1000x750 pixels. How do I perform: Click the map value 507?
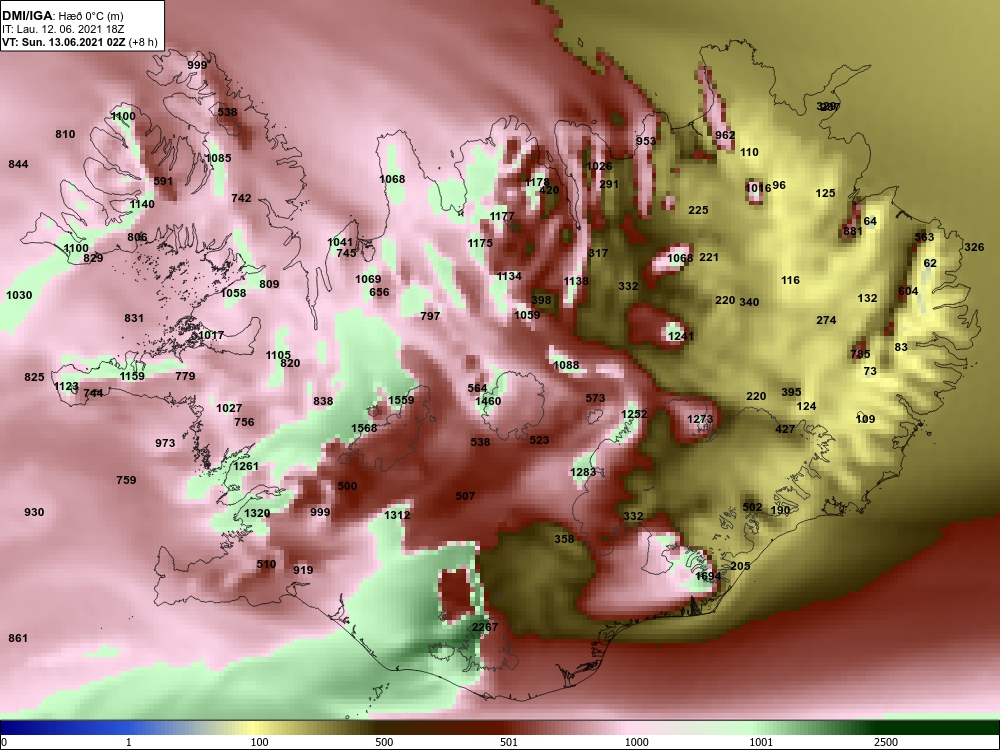click(465, 496)
